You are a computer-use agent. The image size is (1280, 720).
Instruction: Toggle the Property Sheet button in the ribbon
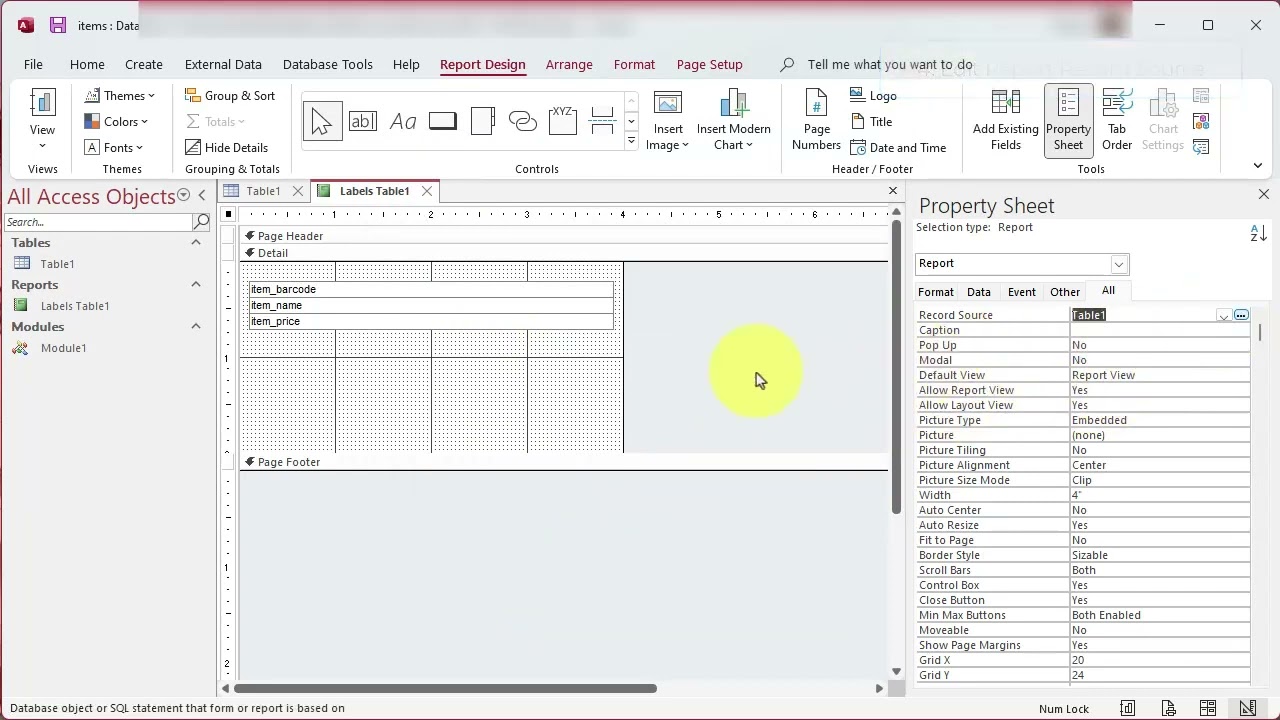pyautogui.click(x=1068, y=120)
